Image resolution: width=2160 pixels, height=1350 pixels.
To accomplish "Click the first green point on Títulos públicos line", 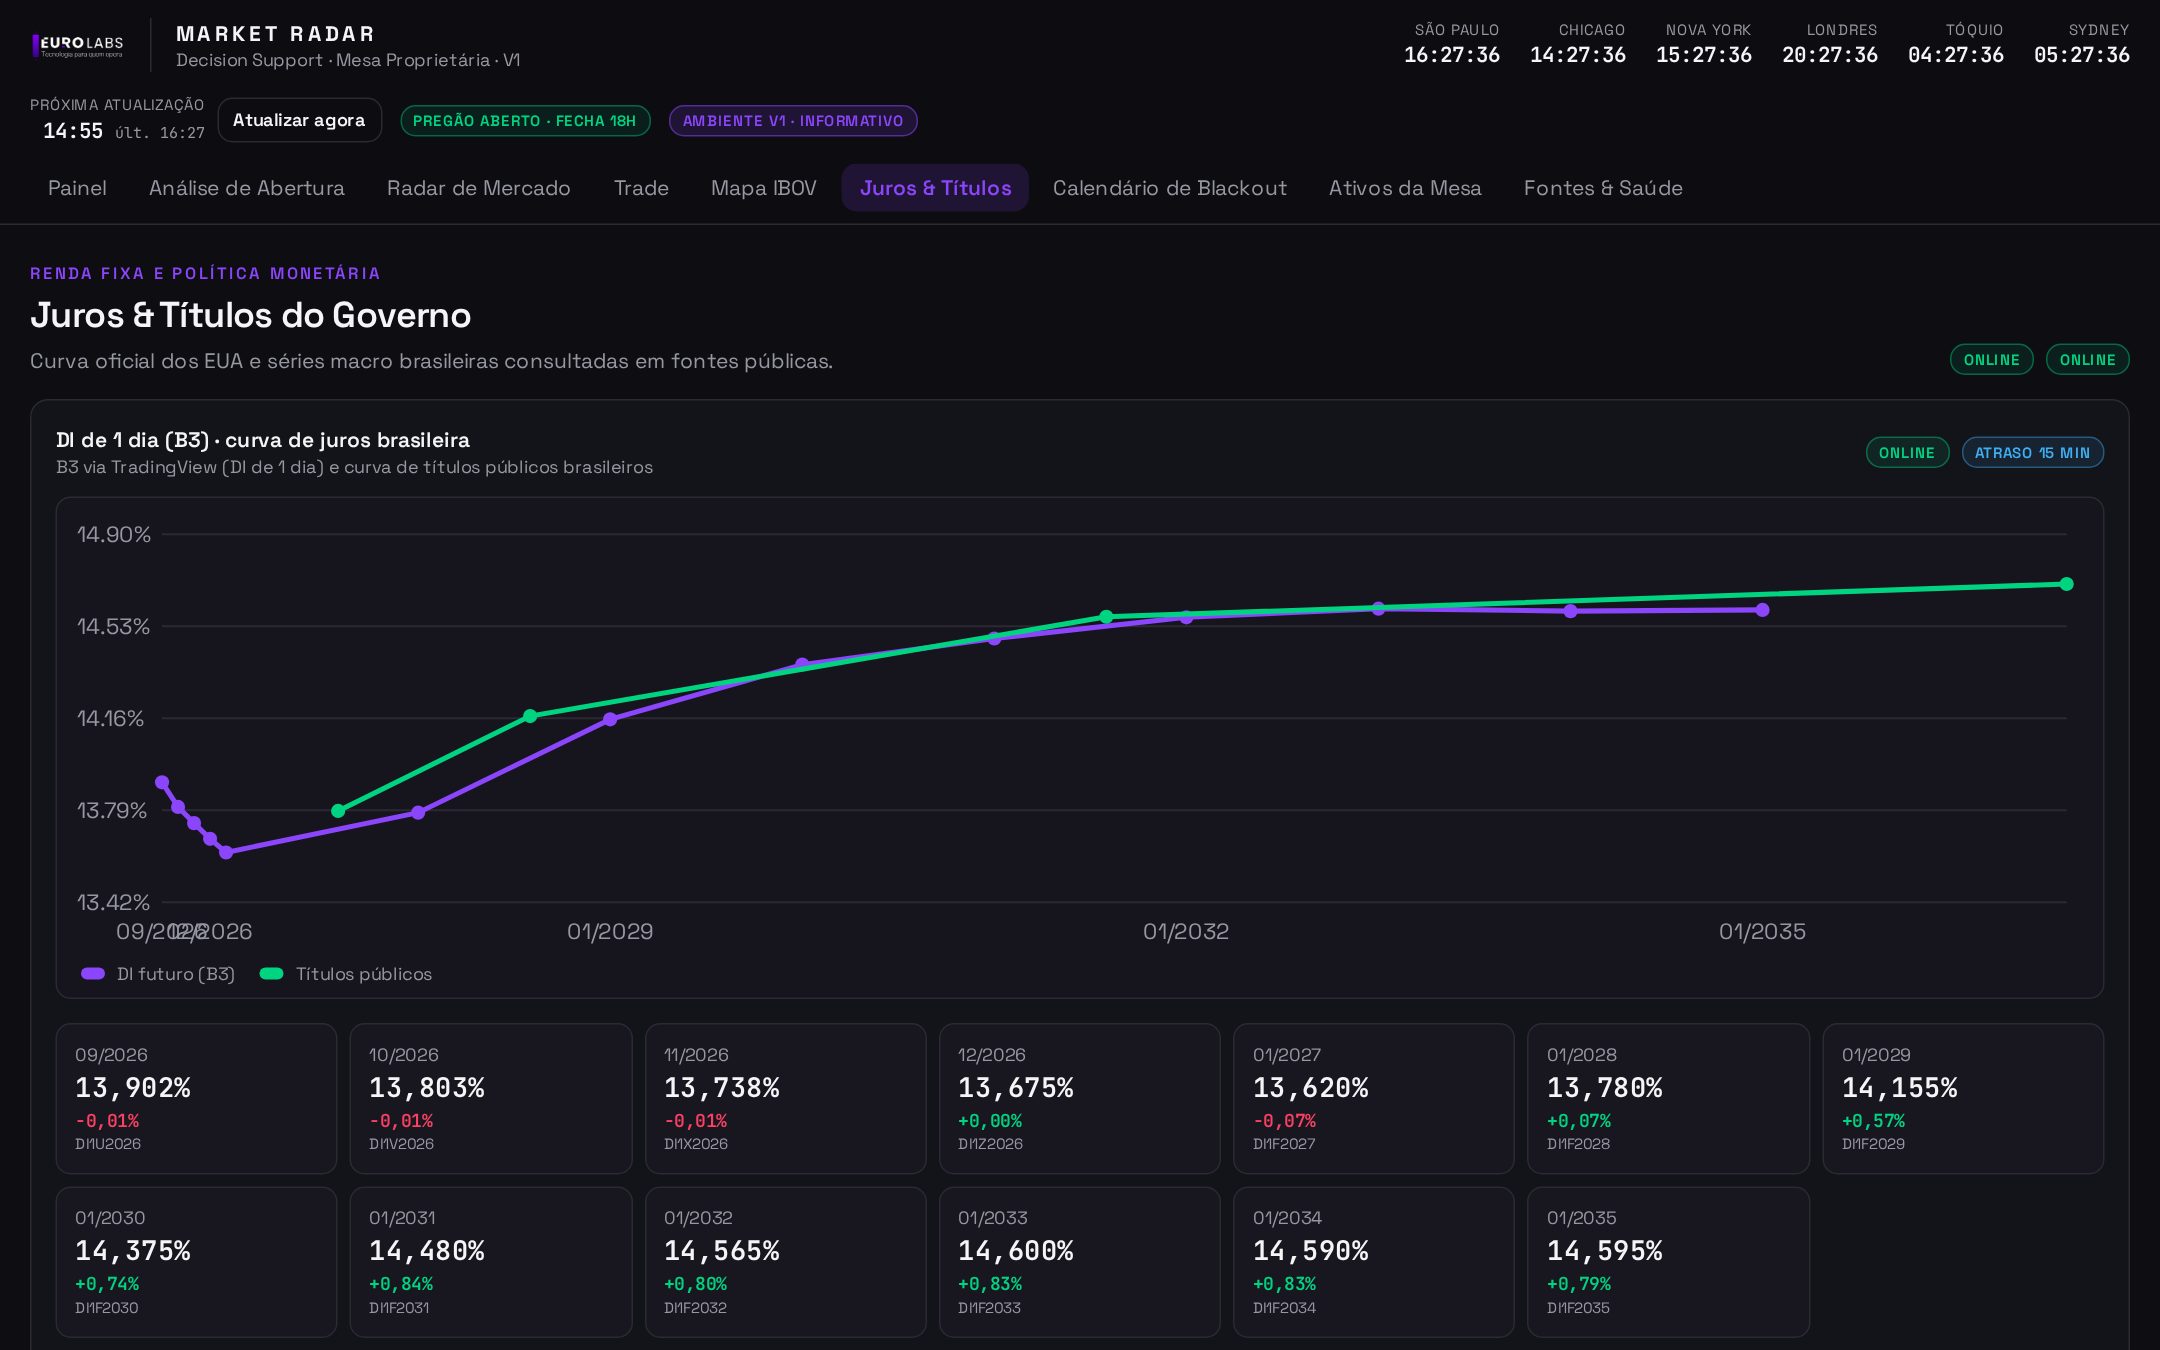I will (338, 811).
